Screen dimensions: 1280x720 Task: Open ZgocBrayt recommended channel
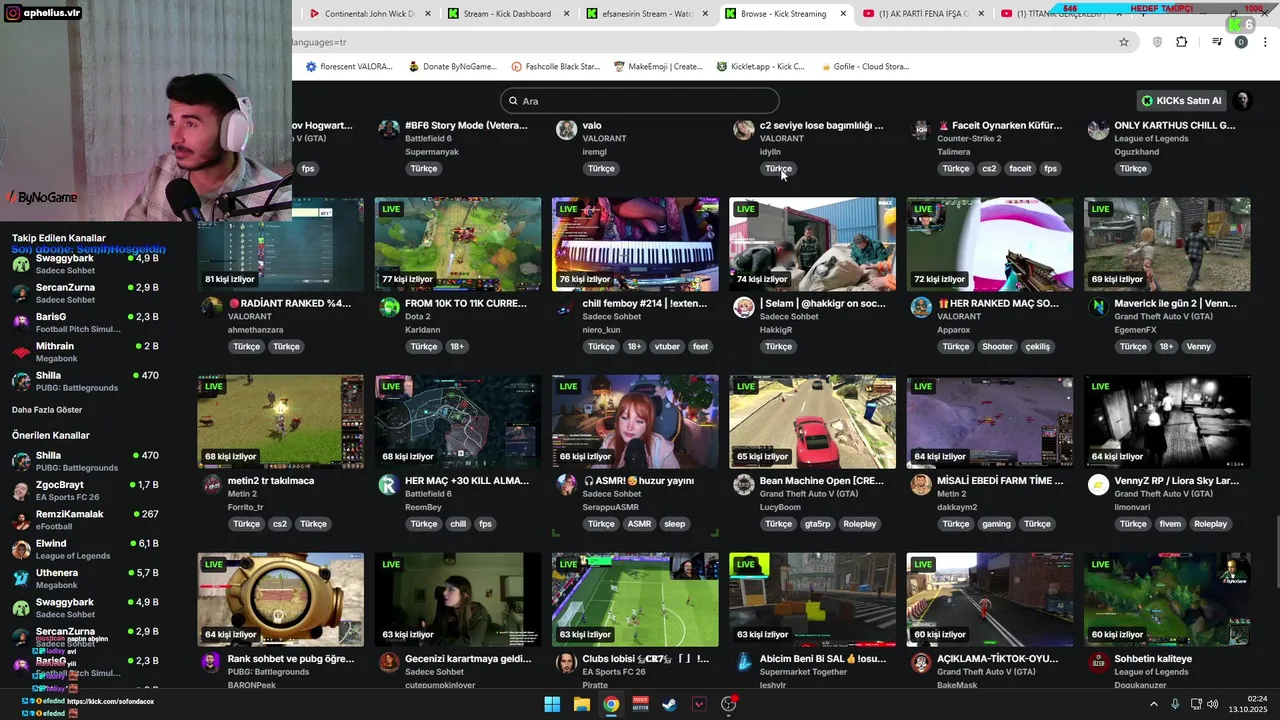[85, 490]
